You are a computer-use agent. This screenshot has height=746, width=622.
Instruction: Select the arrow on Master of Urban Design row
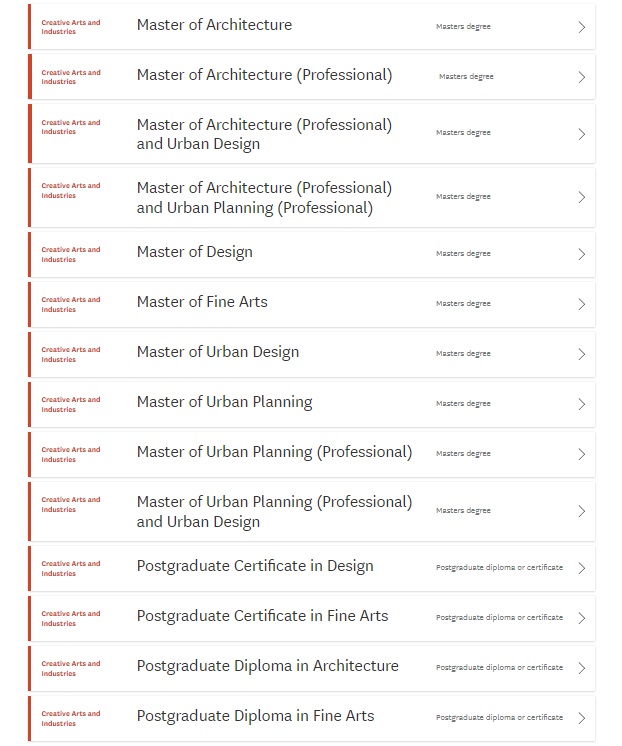click(582, 354)
